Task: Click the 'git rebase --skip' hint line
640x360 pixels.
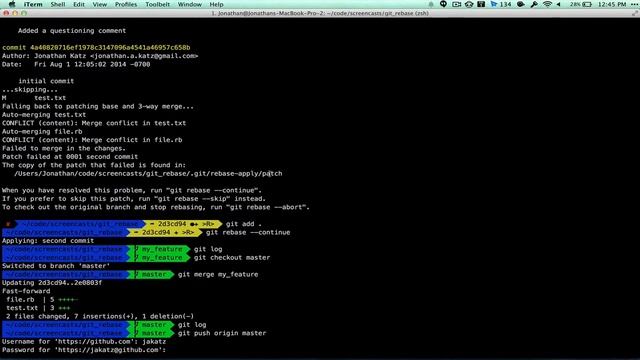Action: 134,199
